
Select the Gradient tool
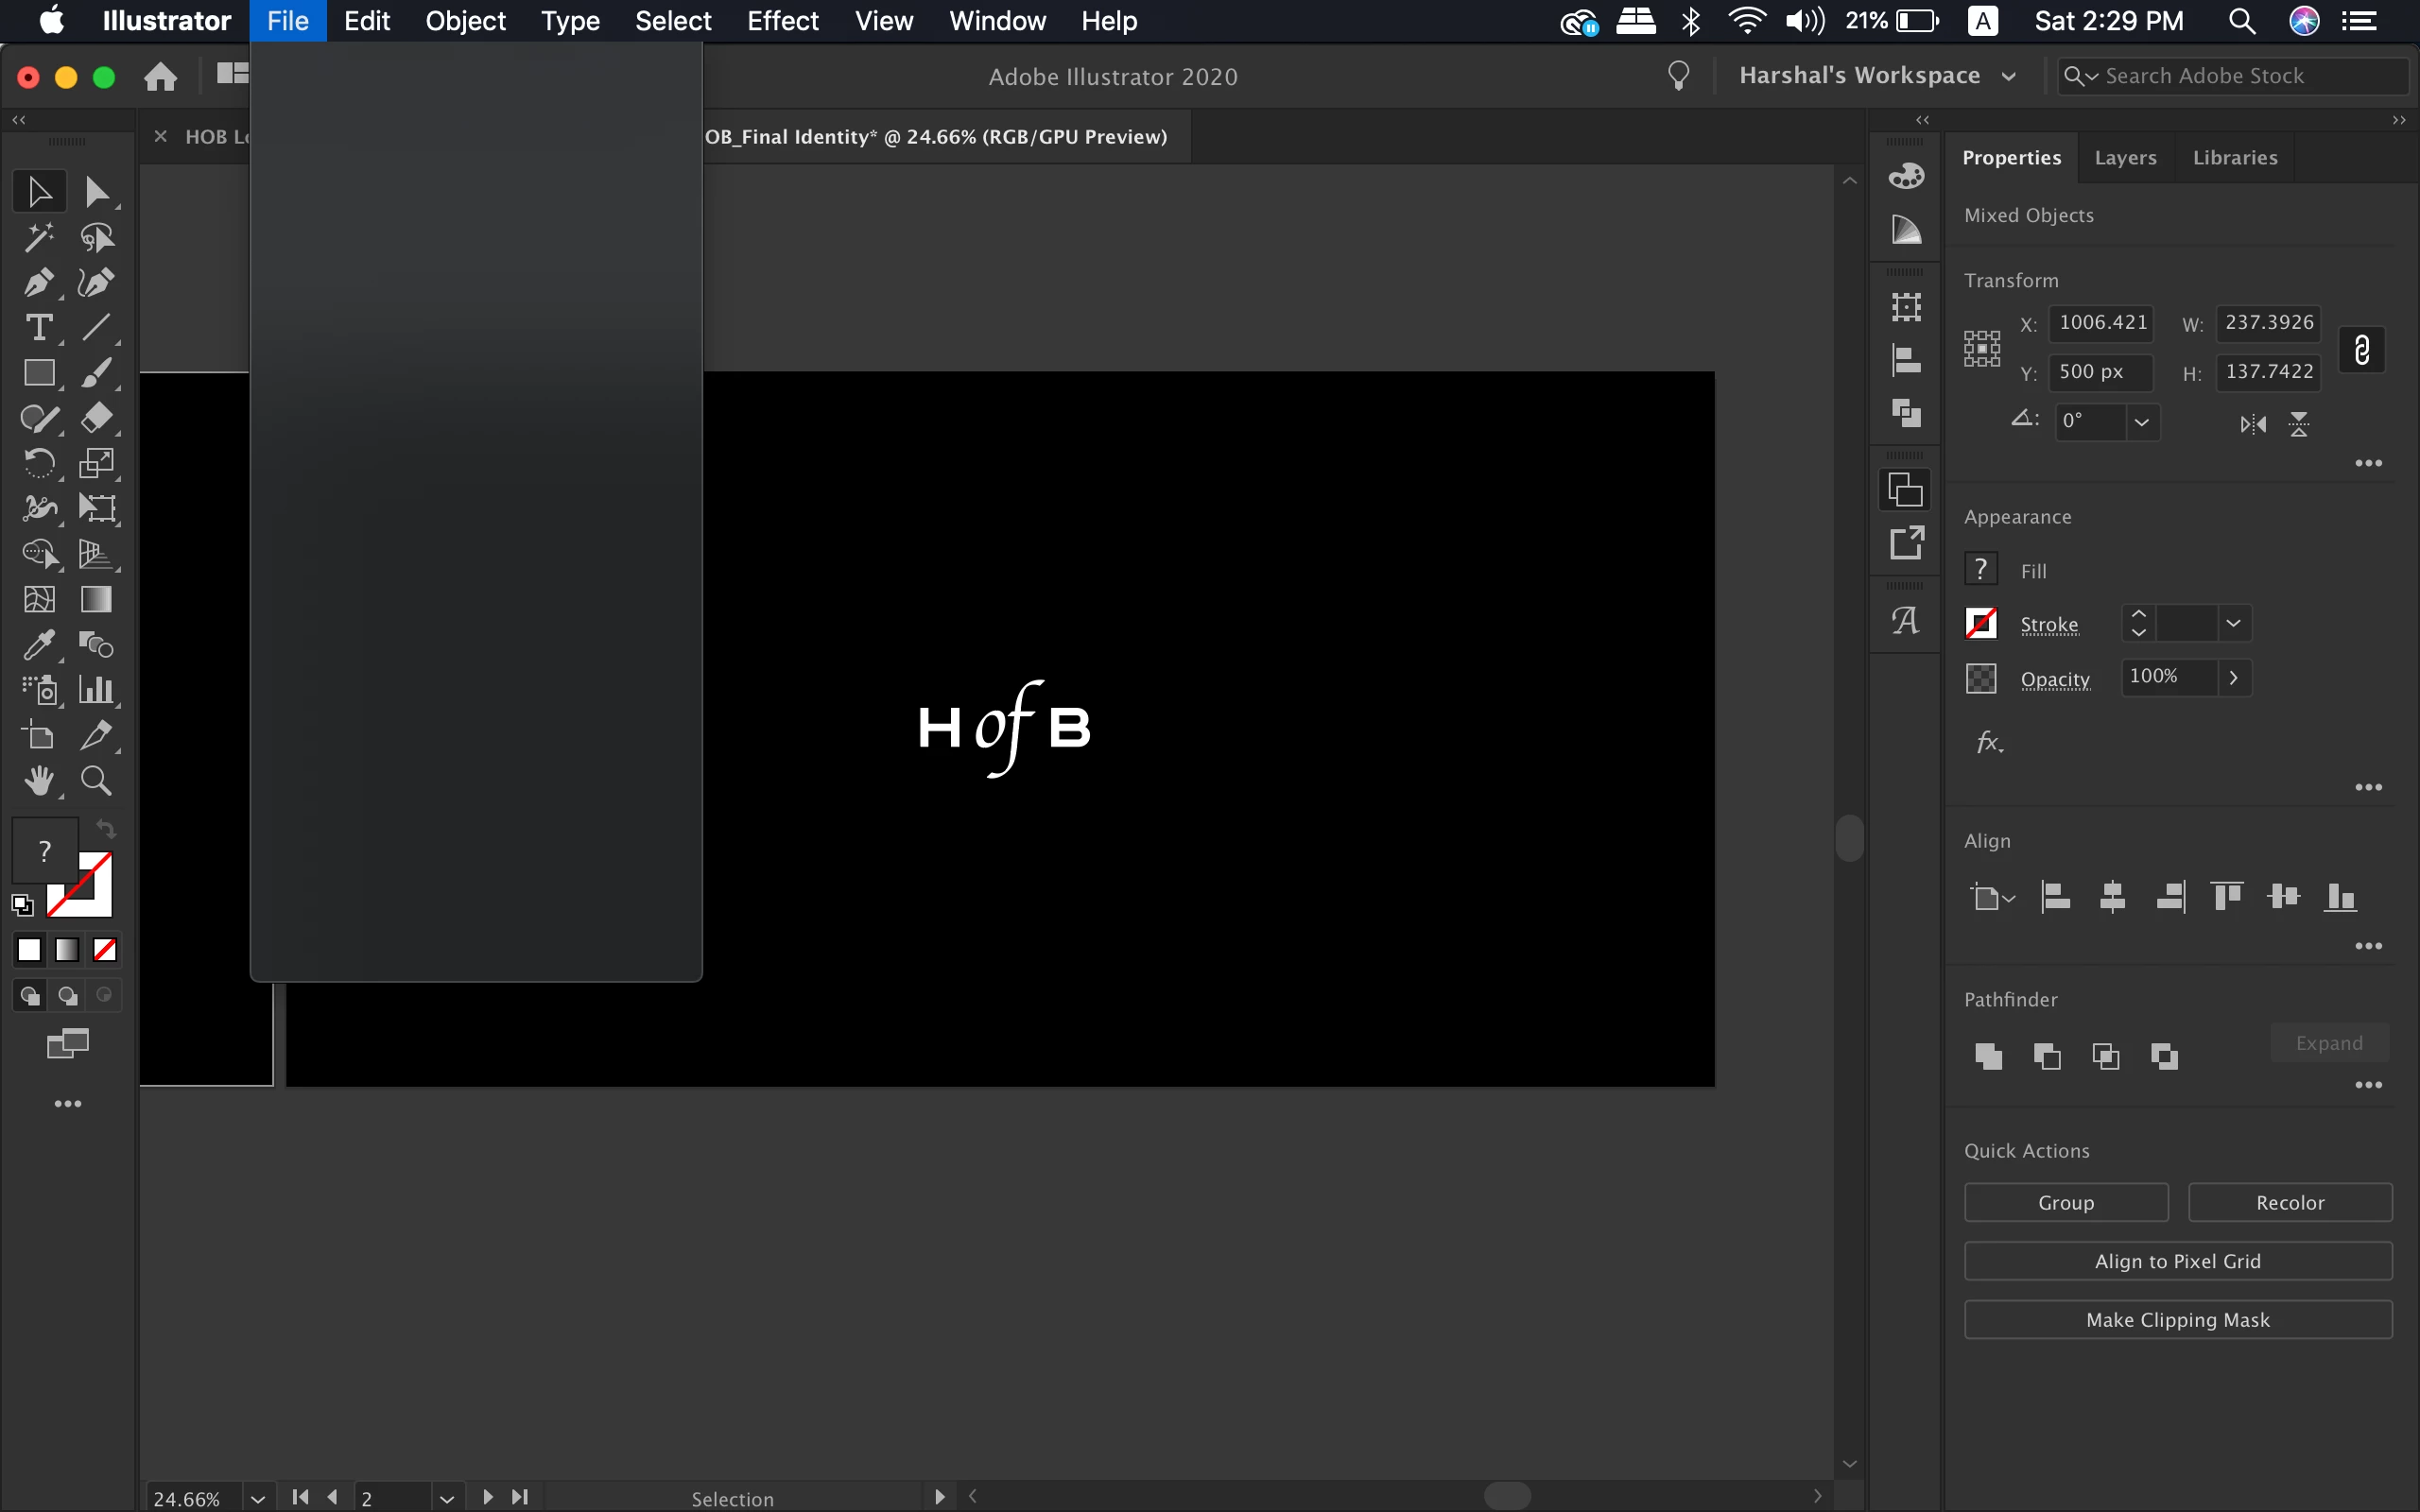pos(96,599)
